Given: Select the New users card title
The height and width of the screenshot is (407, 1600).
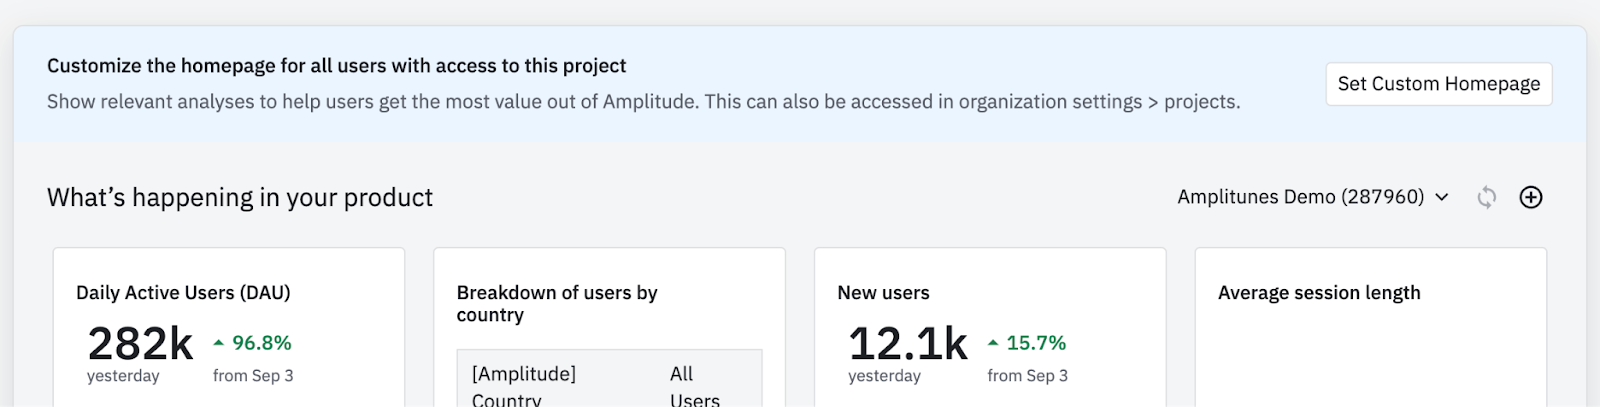Looking at the screenshot, I should click(883, 293).
